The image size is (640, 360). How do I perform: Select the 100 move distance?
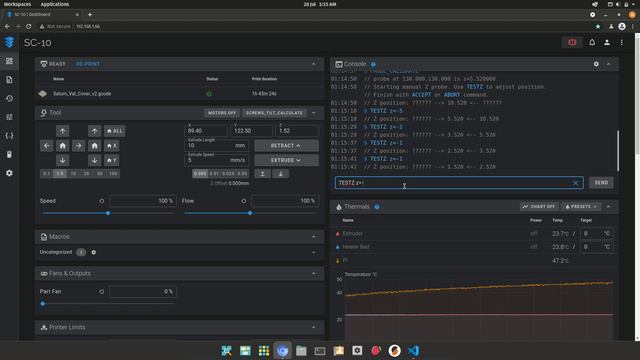coord(113,173)
